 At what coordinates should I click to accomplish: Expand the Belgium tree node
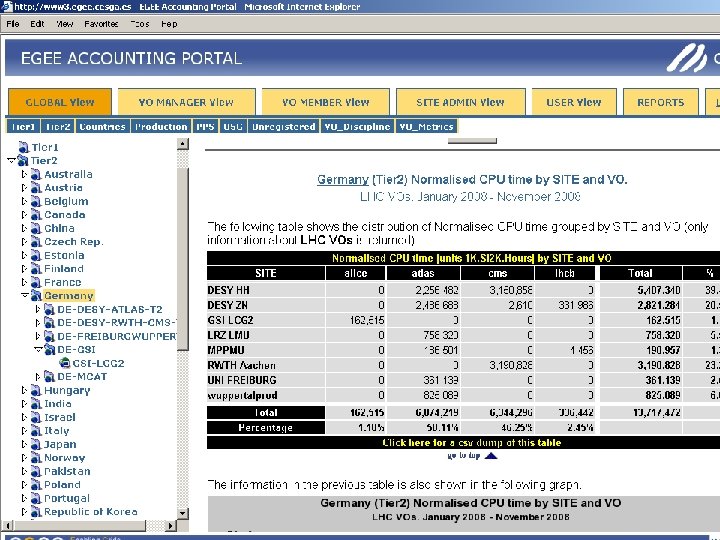tap(24, 201)
